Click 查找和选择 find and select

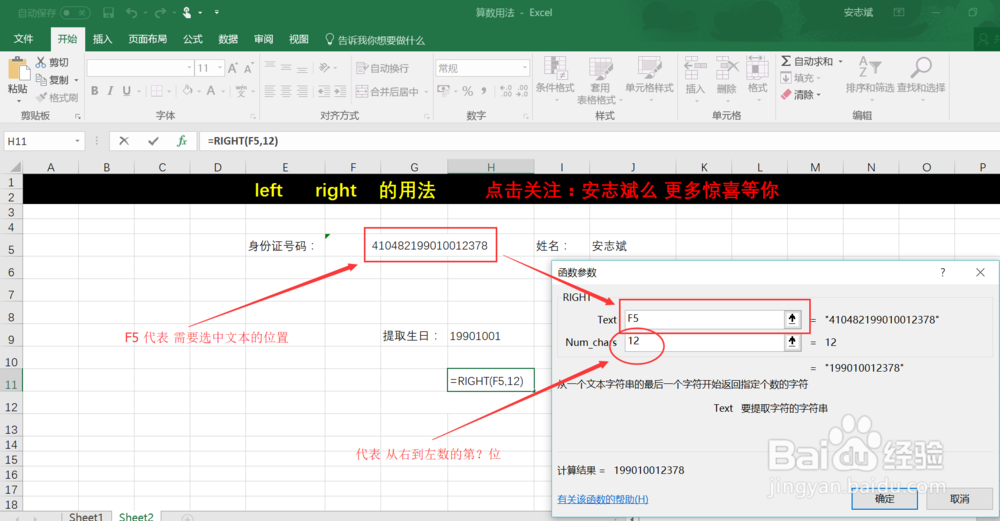coord(921,77)
